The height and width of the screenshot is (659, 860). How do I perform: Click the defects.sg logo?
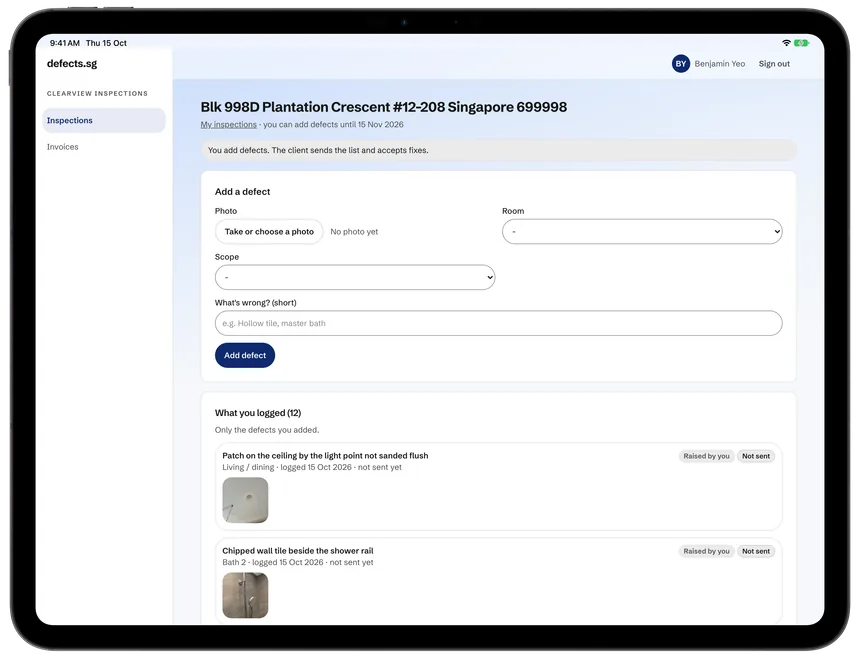pos(72,64)
